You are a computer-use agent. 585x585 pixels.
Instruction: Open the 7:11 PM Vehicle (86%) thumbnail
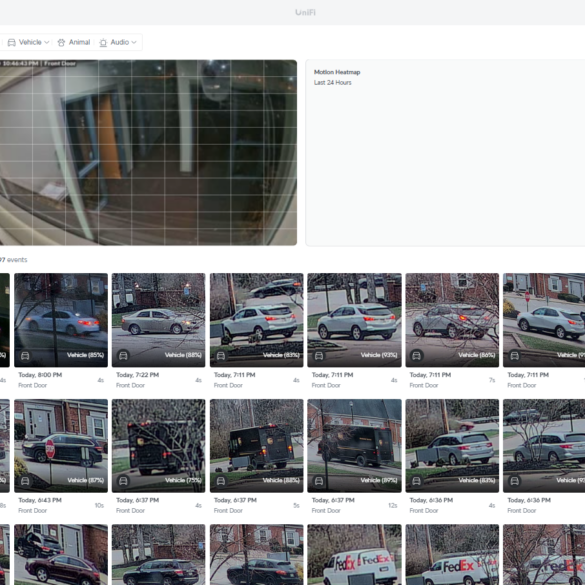coord(452,320)
